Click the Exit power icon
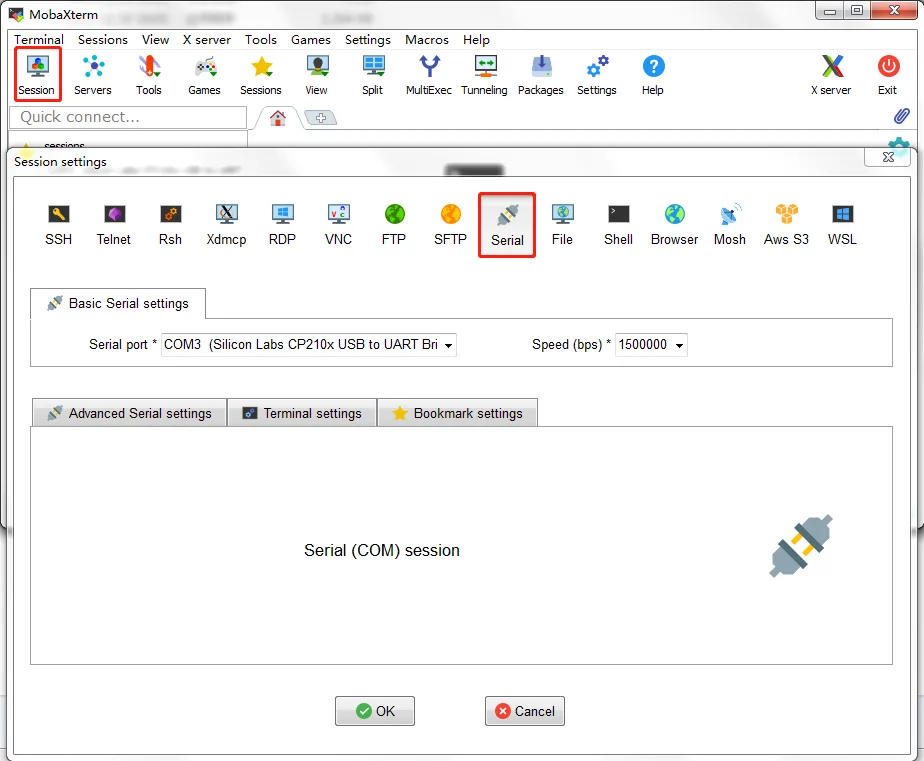Viewport: 924px width, 761px height. [x=888, y=75]
